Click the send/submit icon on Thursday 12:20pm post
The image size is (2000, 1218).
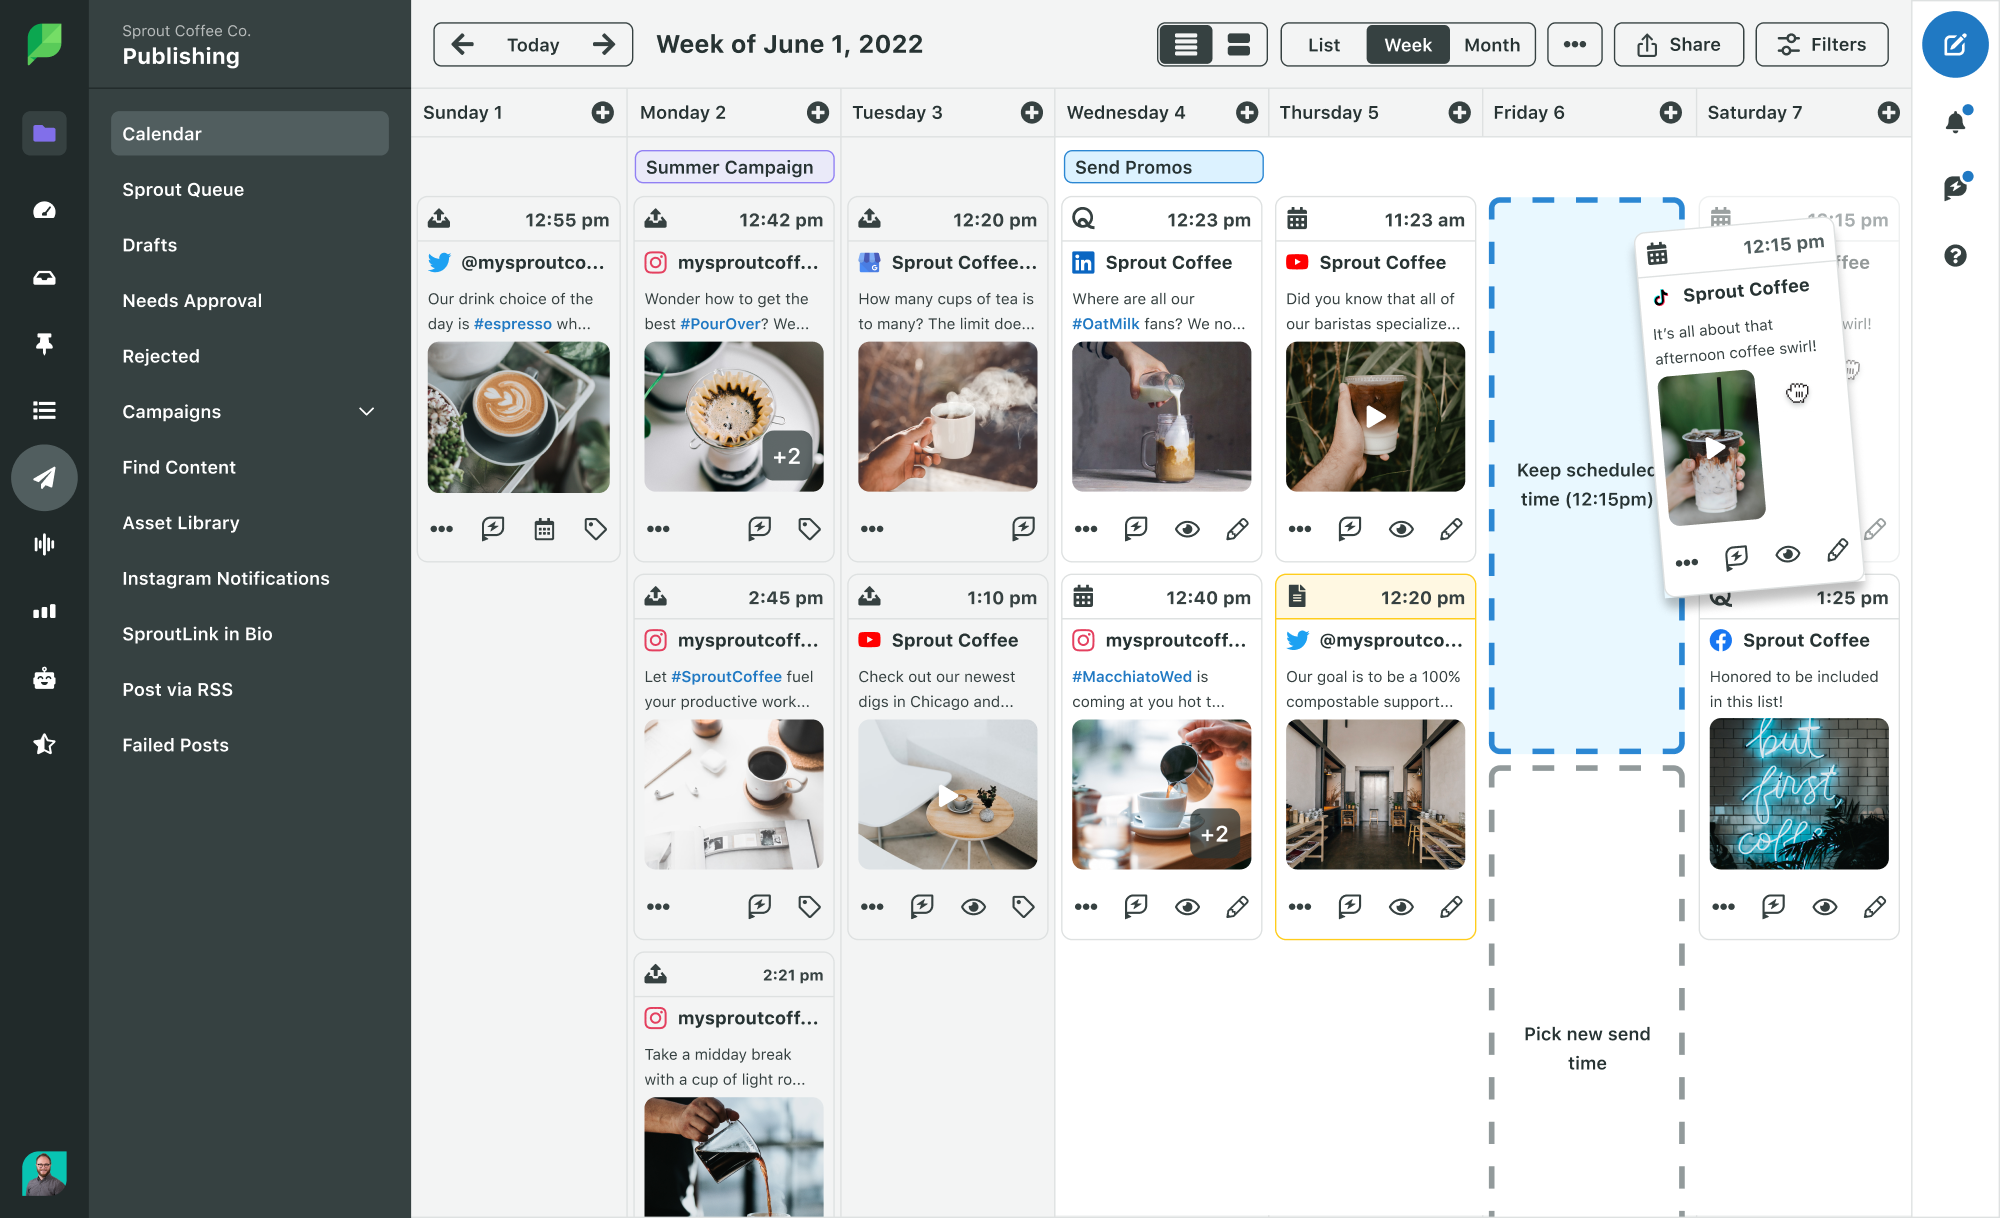click(x=1349, y=905)
